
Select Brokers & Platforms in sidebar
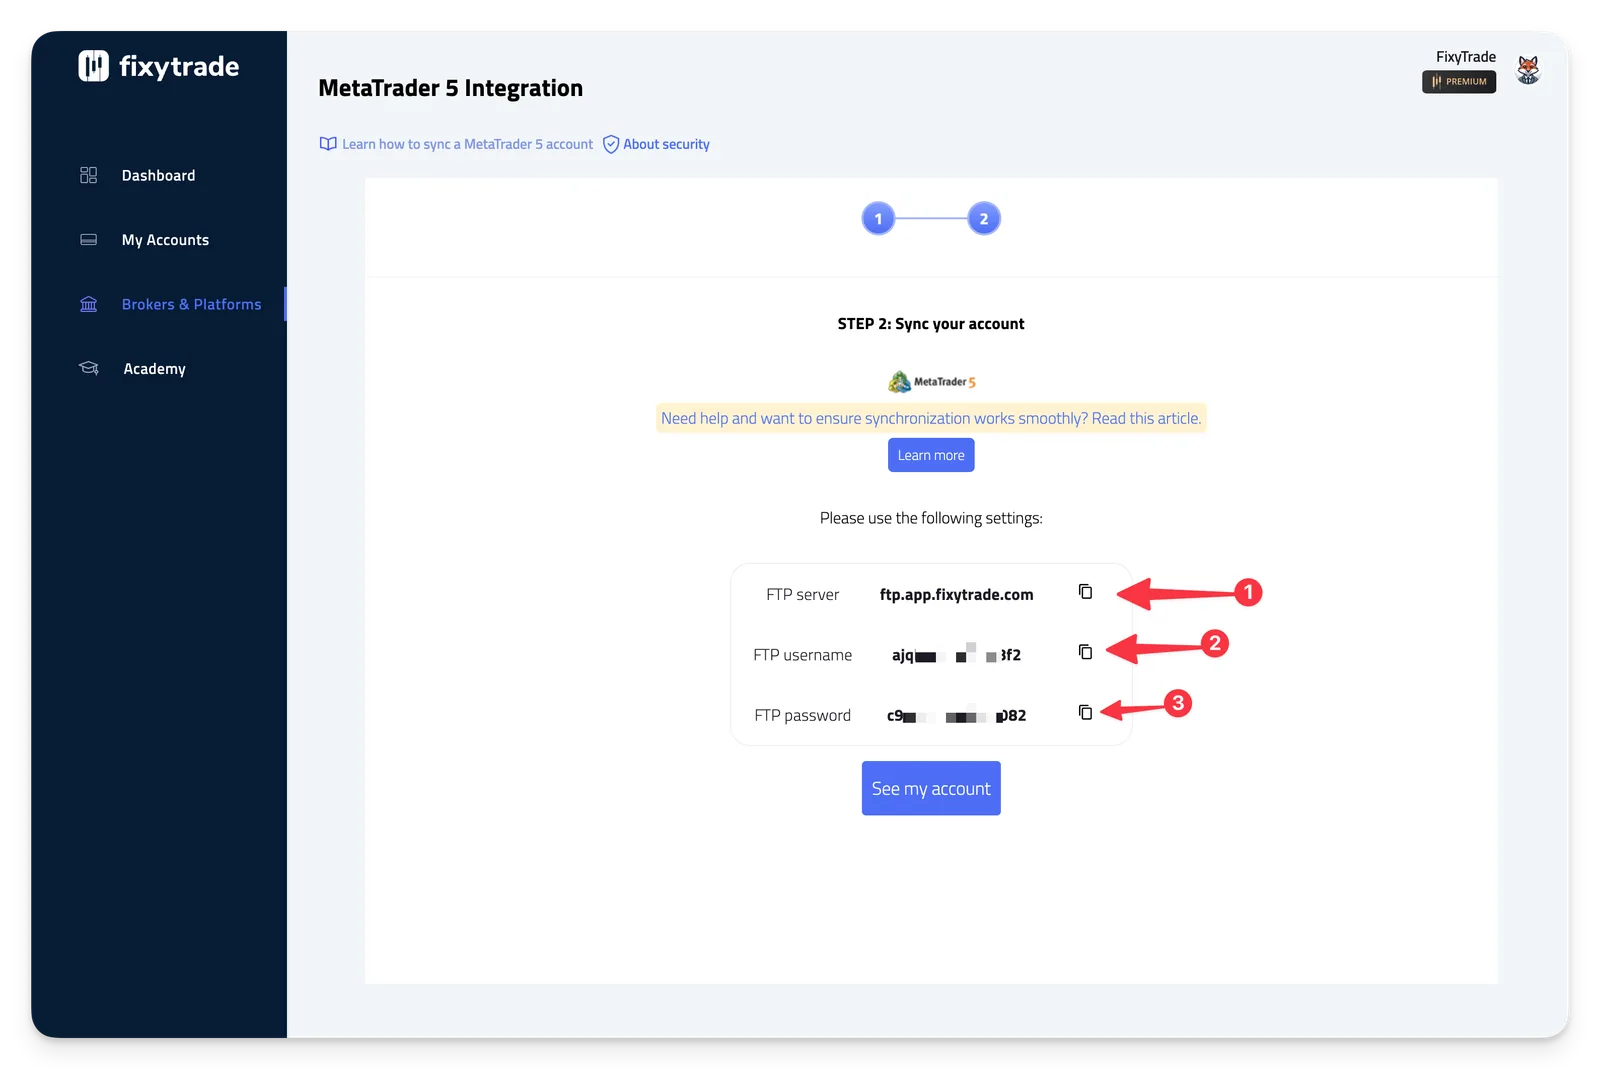(x=191, y=304)
